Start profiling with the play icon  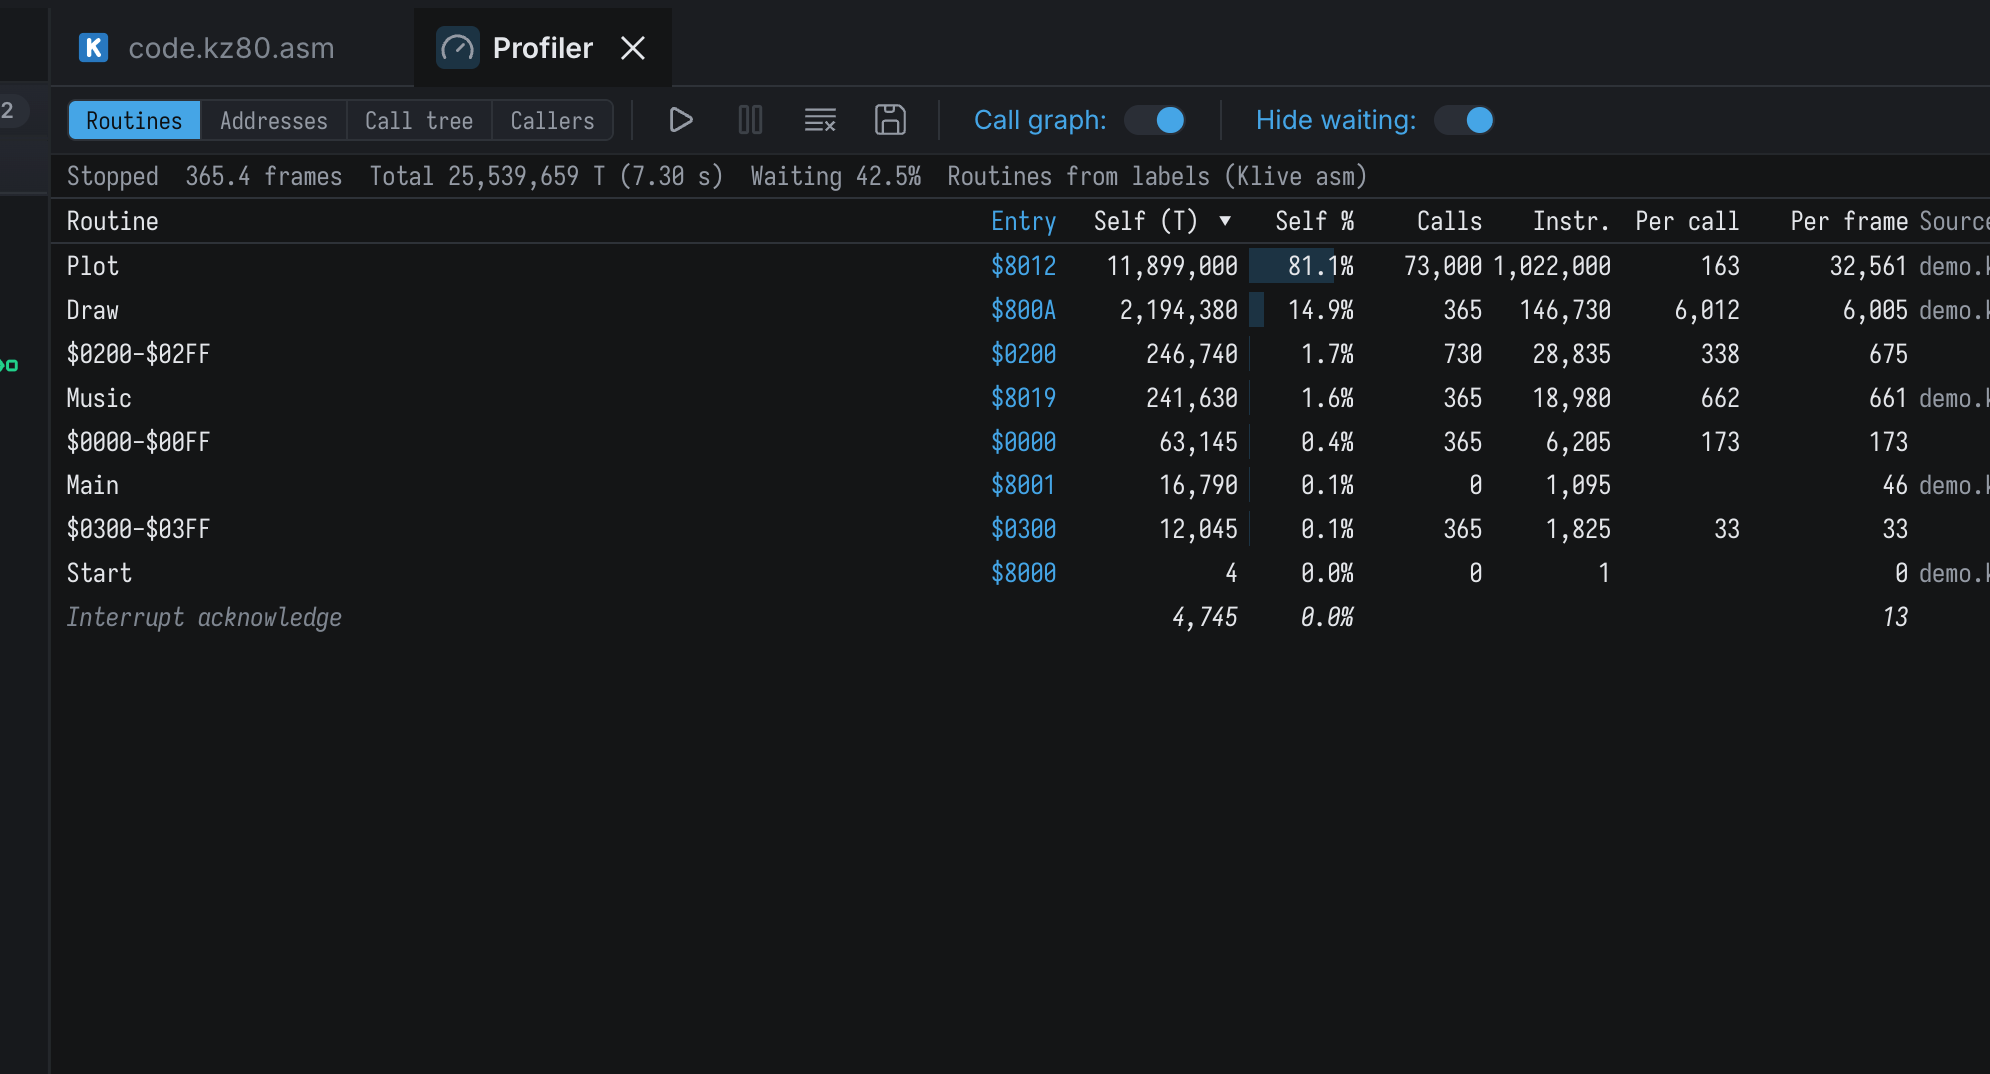click(x=681, y=120)
